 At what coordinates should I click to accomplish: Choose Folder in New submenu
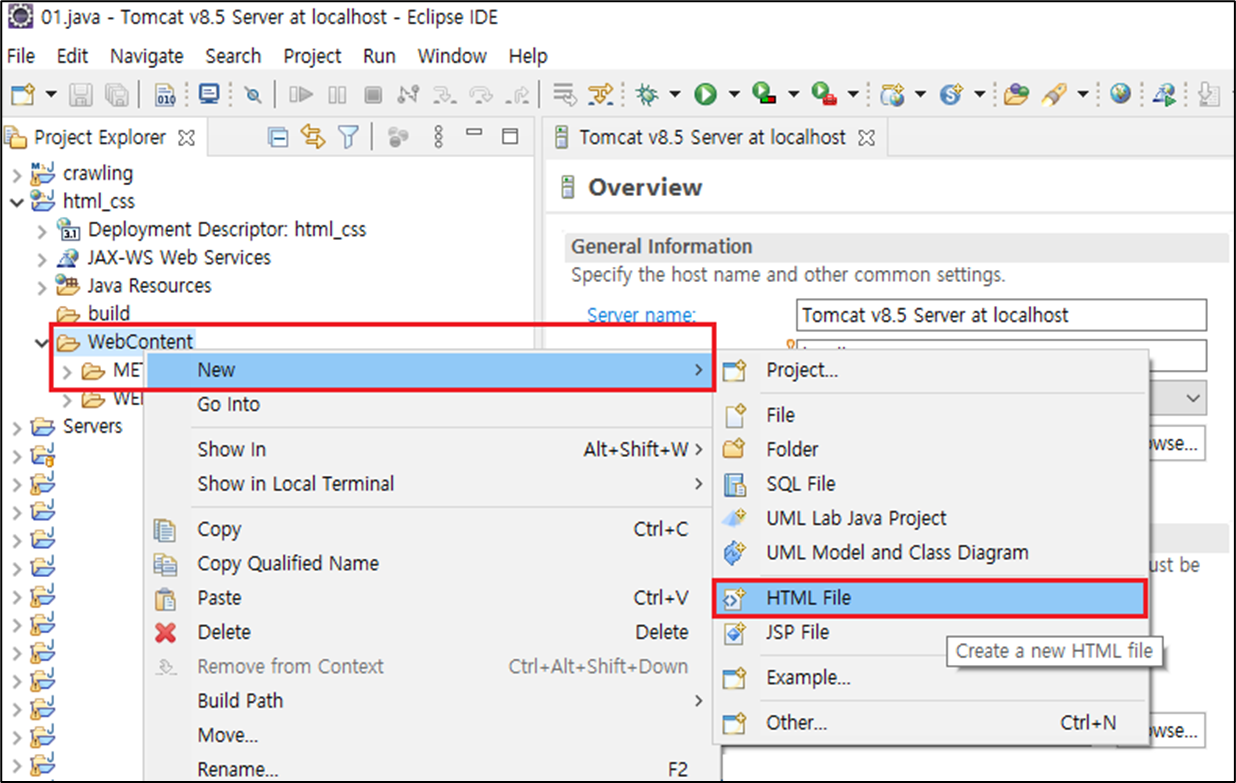point(930,450)
